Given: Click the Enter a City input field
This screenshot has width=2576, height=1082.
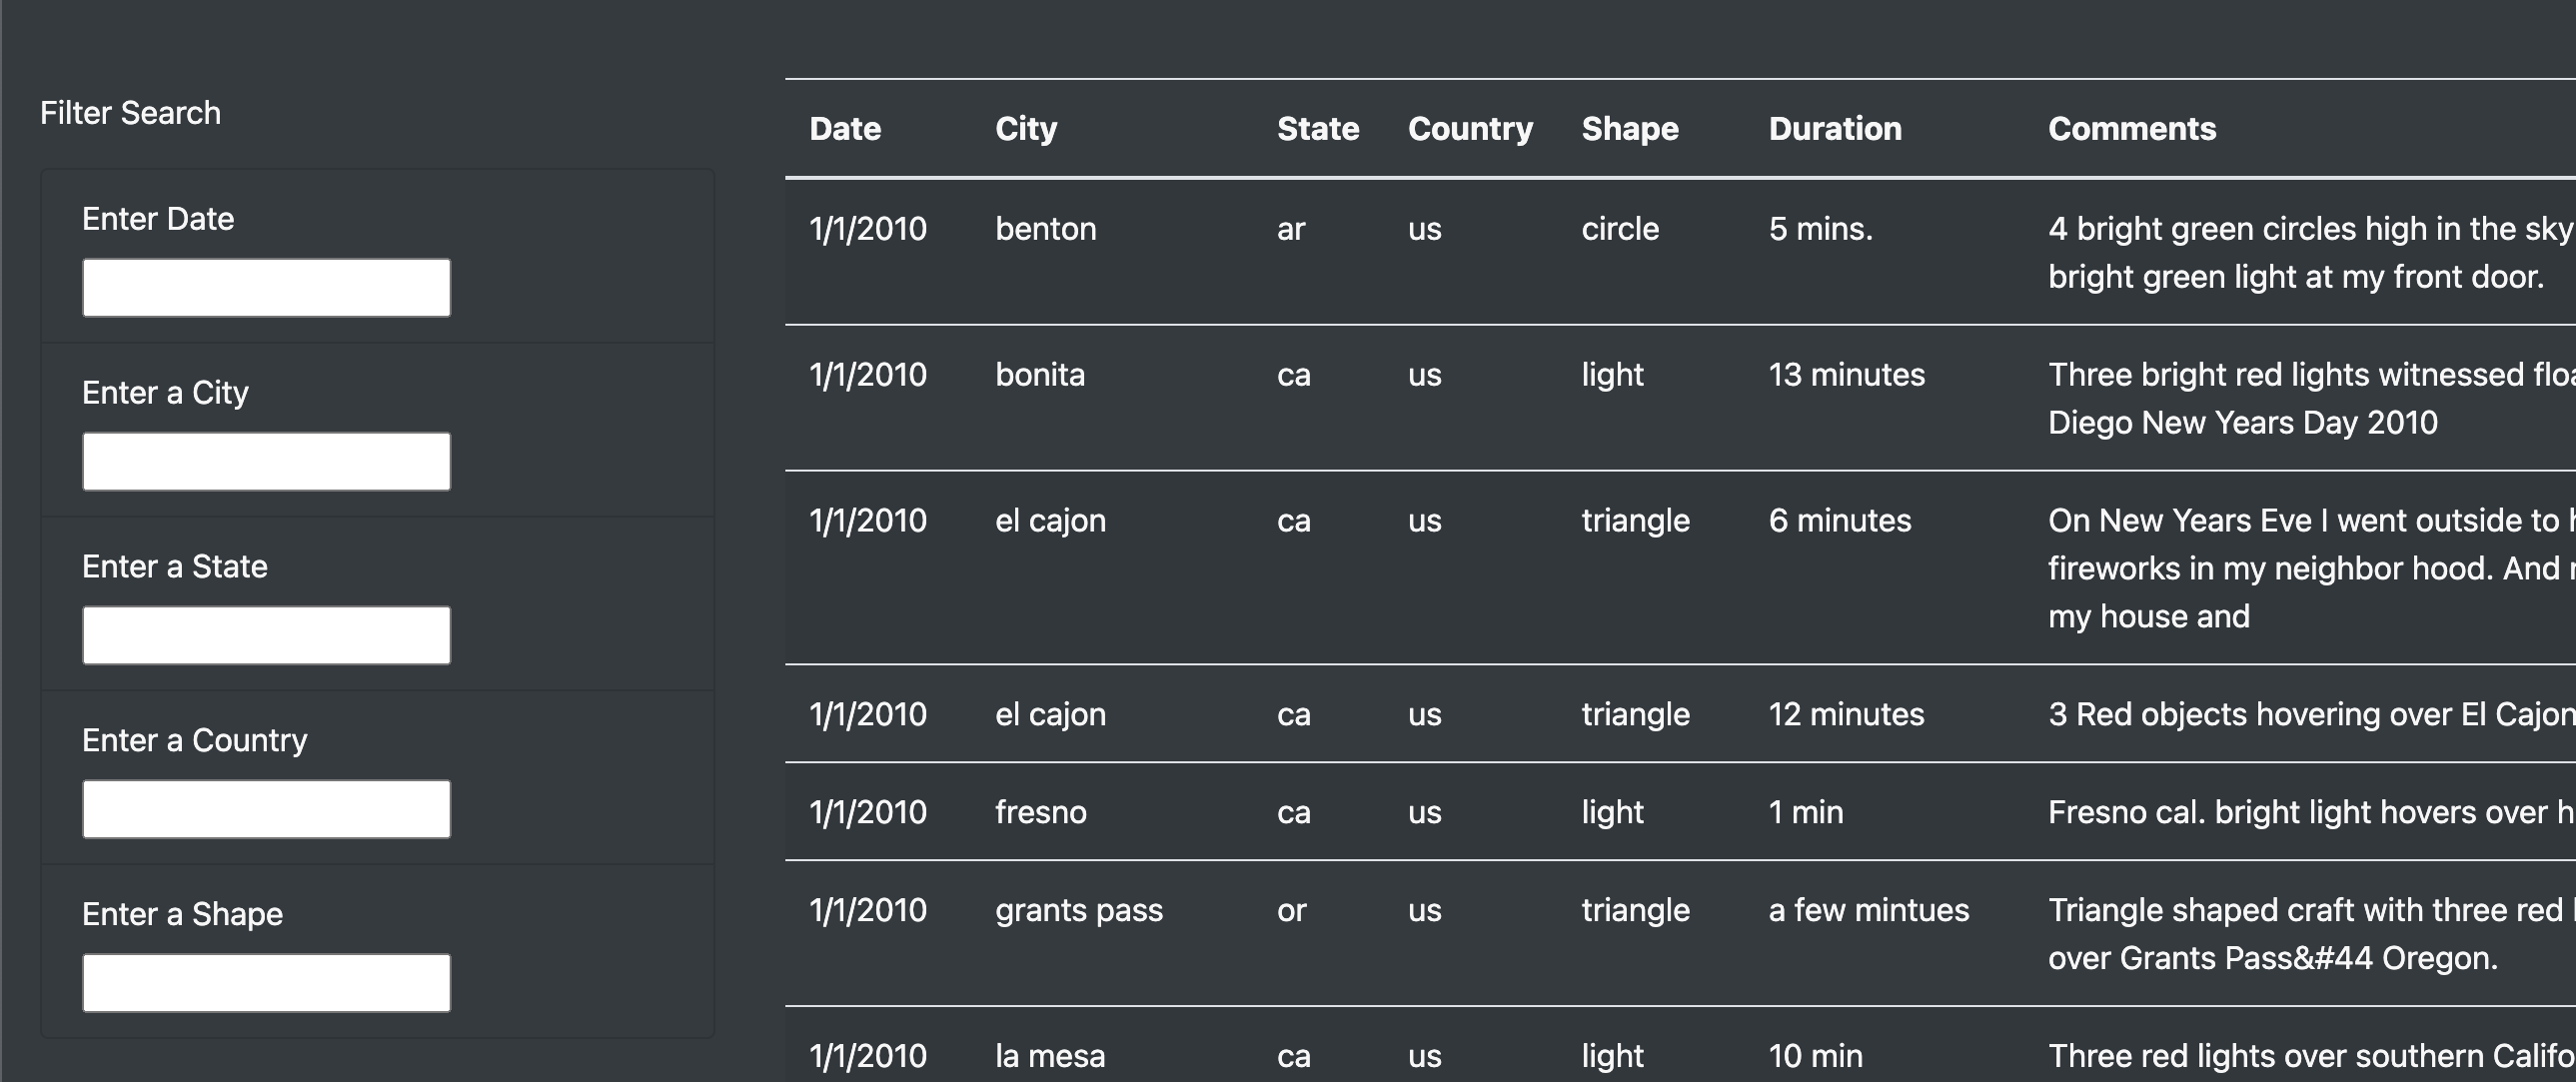Looking at the screenshot, I should (x=265, y=461).
